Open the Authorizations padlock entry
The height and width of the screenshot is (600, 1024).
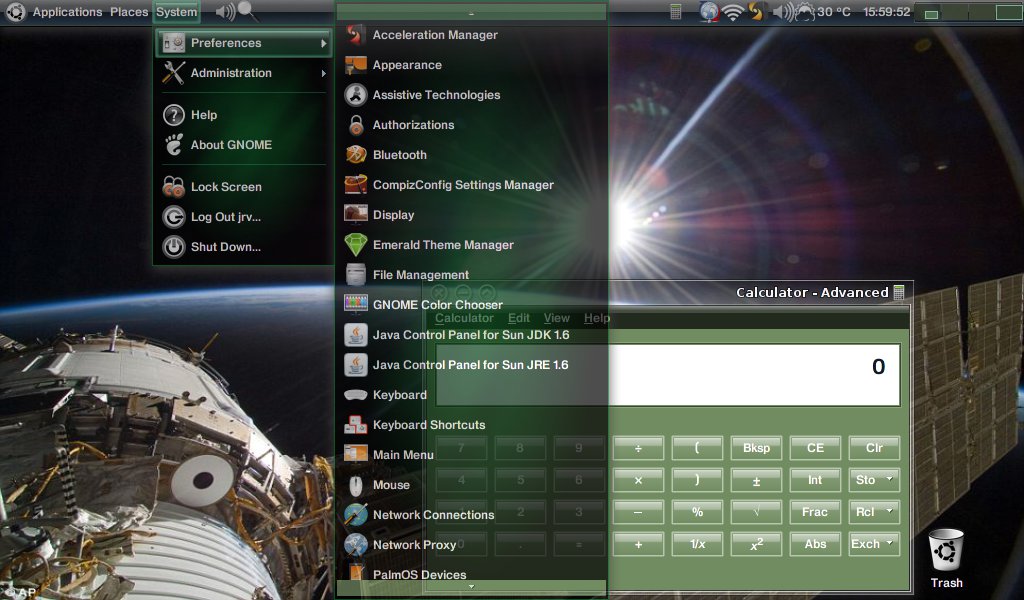coord(472,125)
